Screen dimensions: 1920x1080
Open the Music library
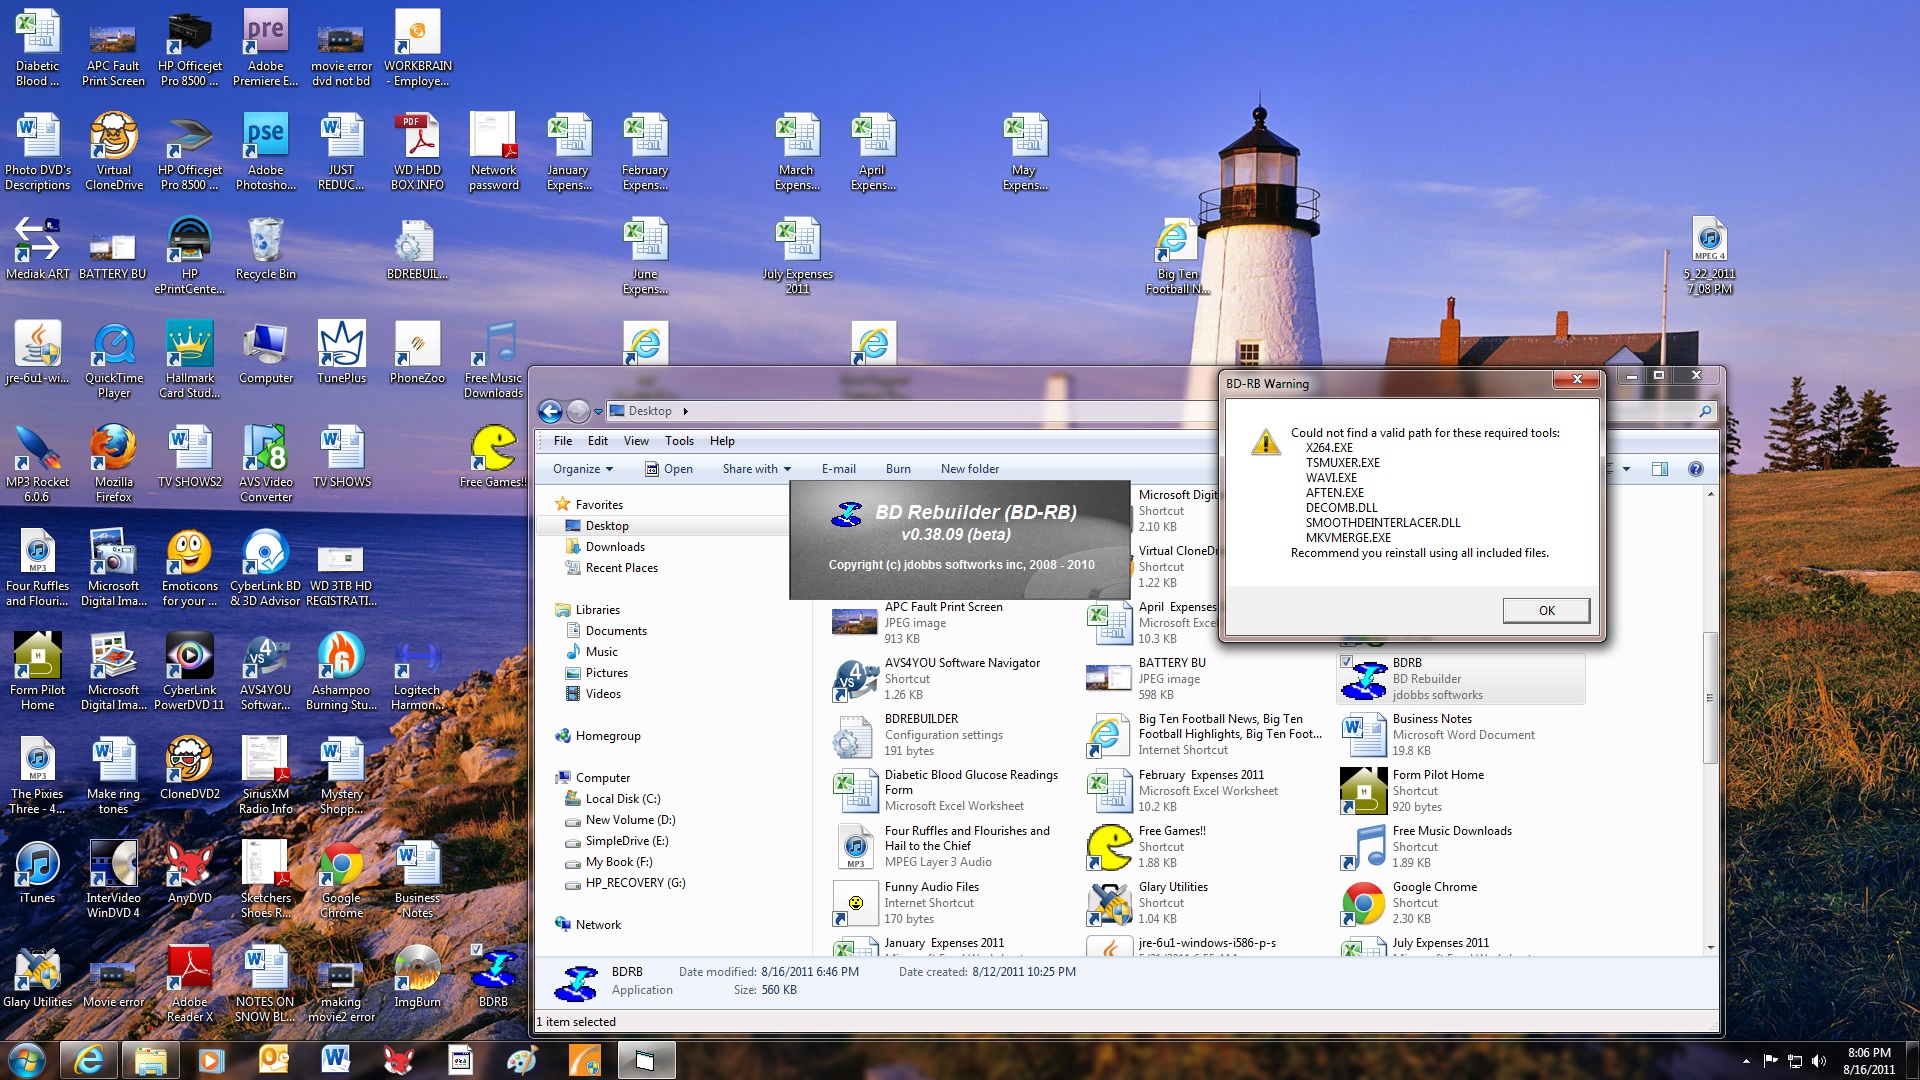pyautogui.click(x=600, y=652)
